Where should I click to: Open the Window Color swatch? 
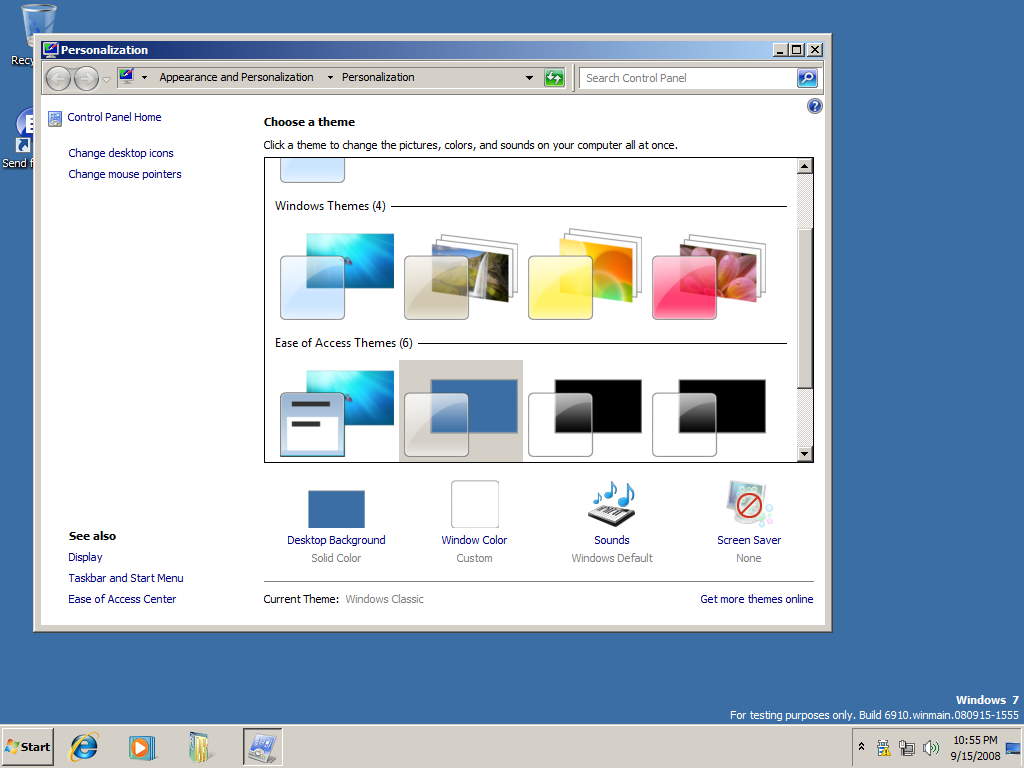coord(474,505)
